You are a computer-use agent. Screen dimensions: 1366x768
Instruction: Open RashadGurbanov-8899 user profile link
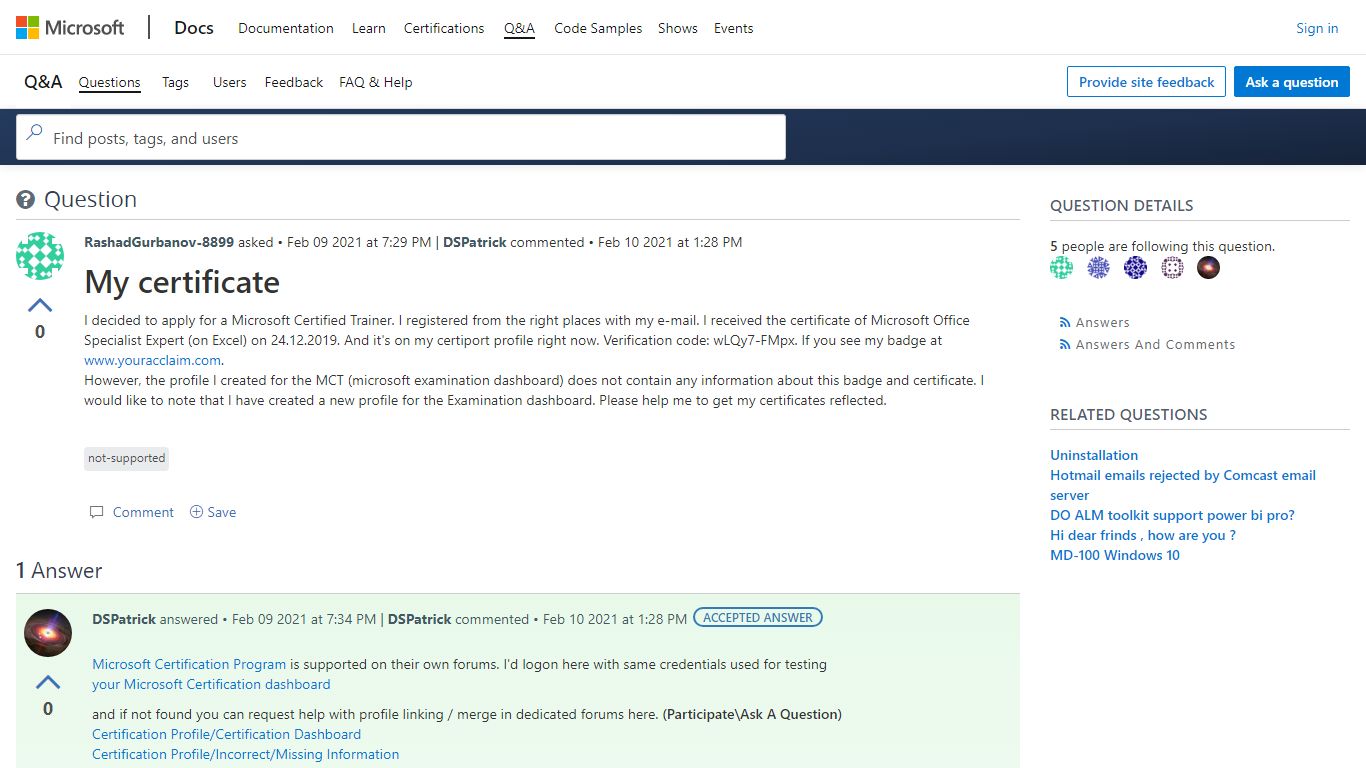159,242
